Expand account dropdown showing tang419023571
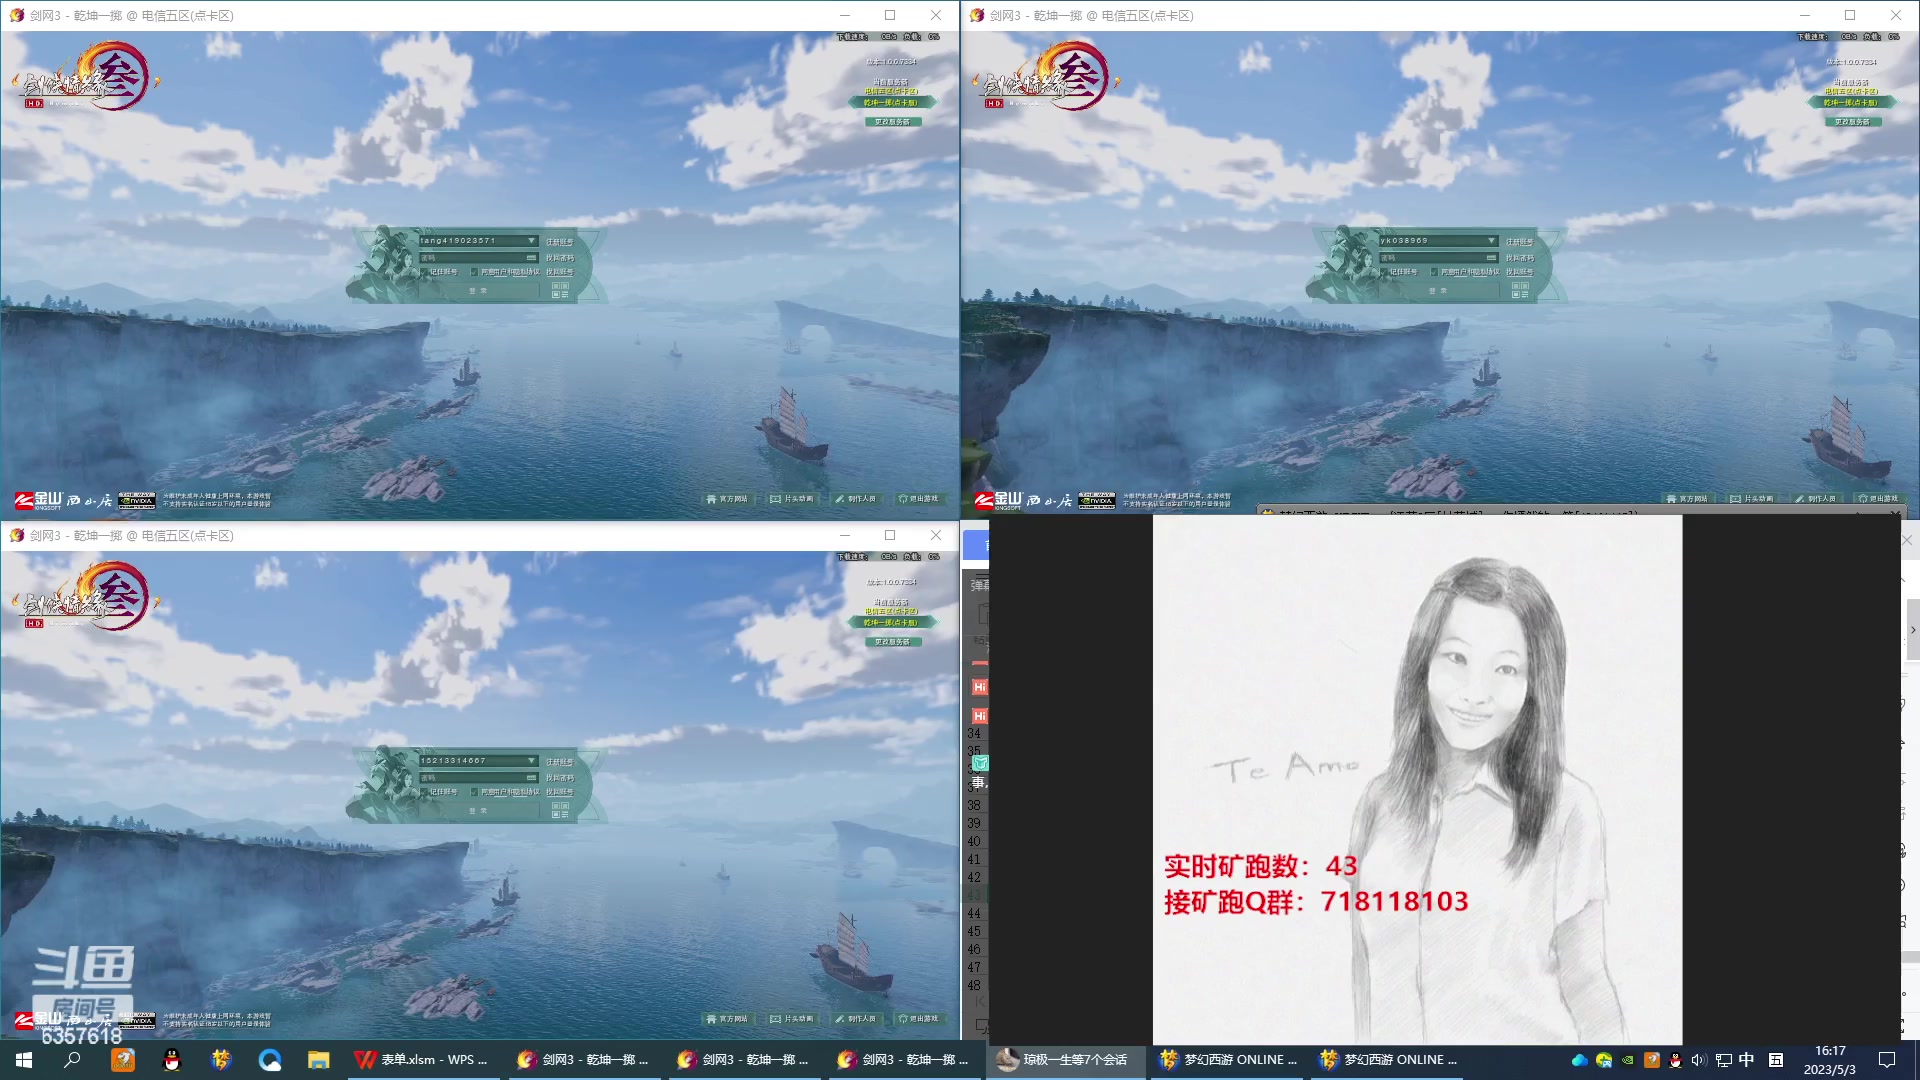 pyautogui.click(x=531, y=240)
